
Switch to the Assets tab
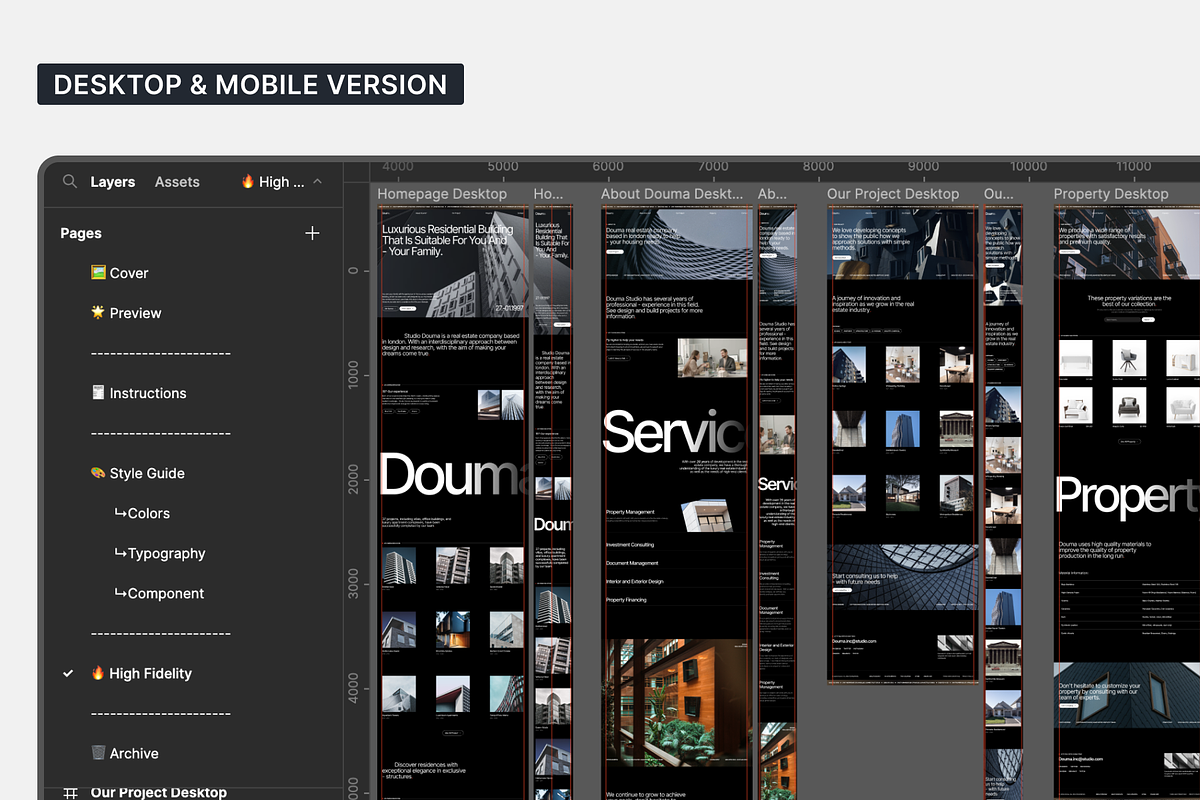(x=177, y=182)
